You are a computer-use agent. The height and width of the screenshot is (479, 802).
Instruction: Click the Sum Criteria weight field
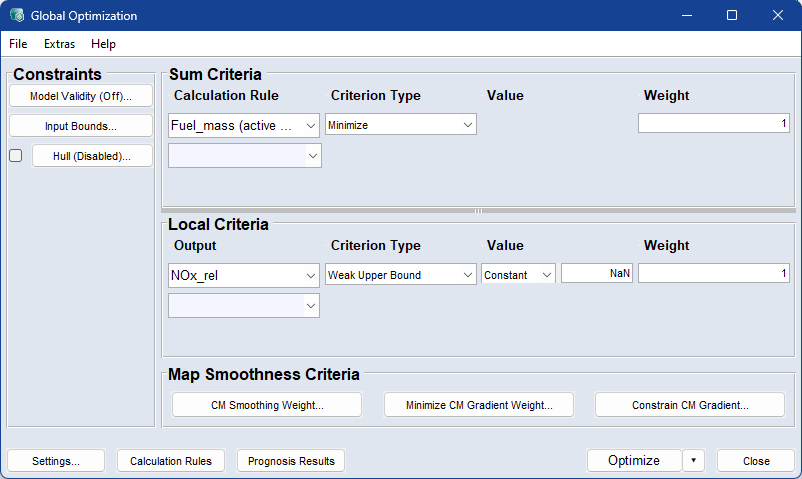click(x=713, y=123)
